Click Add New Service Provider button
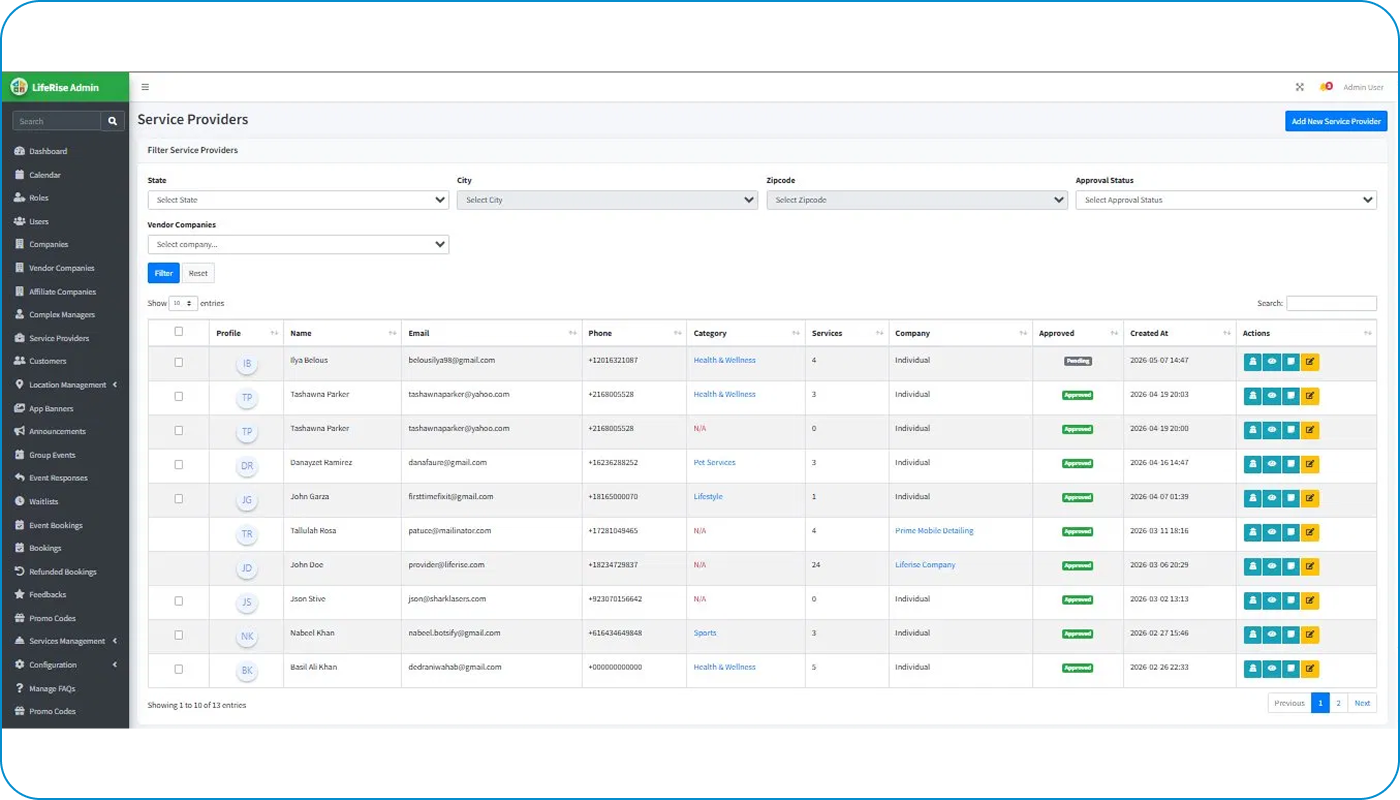The image size is (1400, 800). coord(1336,121)
